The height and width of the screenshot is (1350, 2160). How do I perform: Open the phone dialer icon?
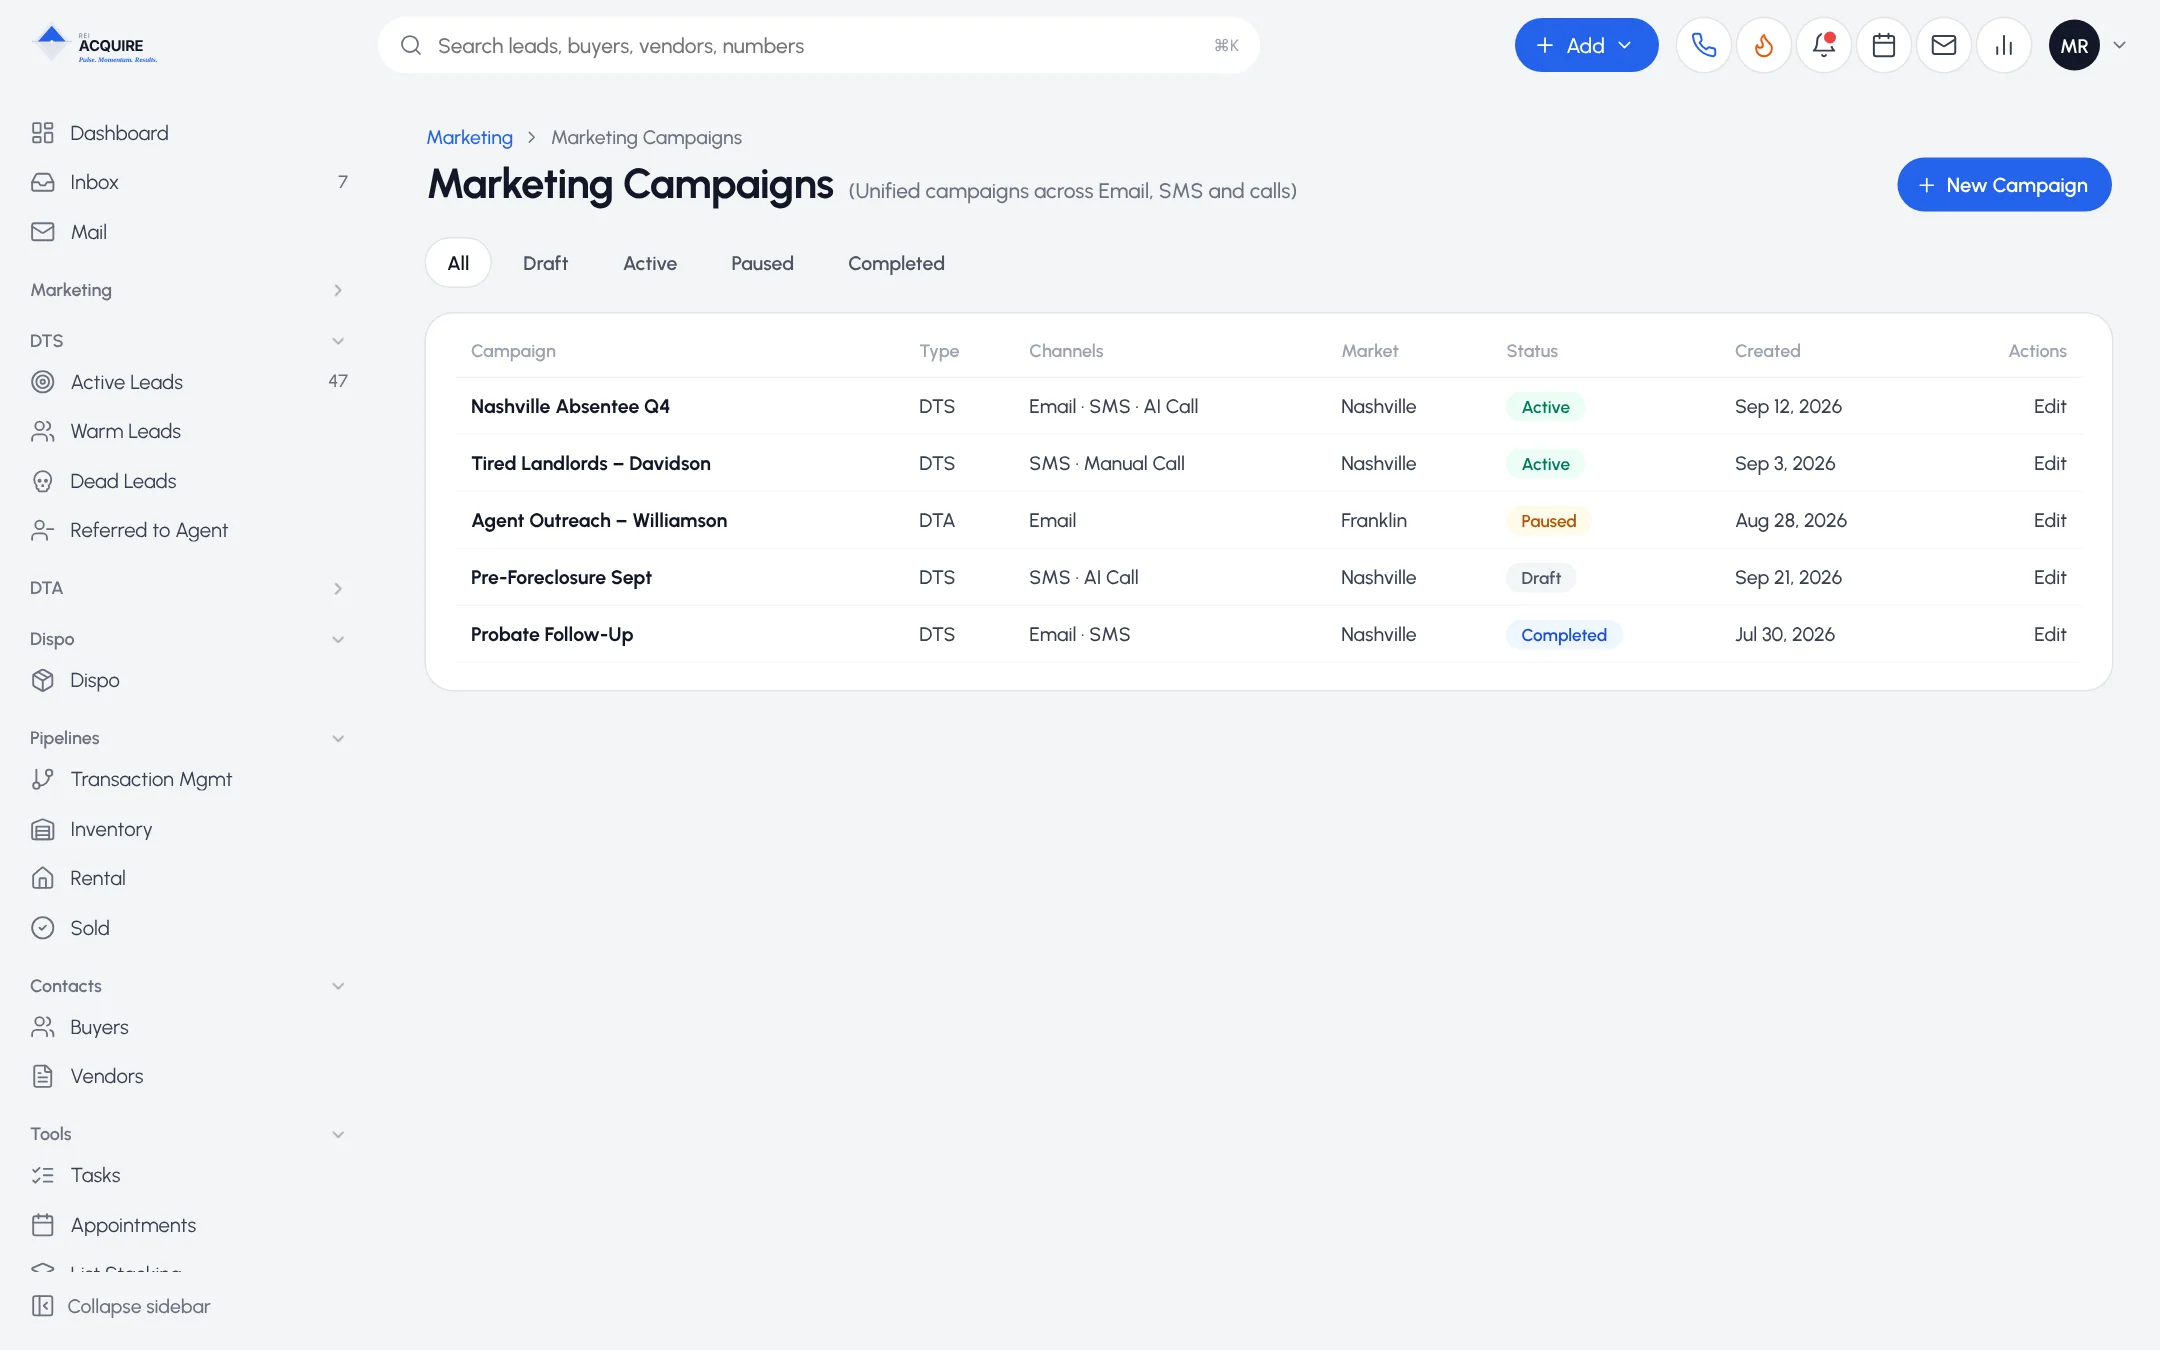(1703, 45)
